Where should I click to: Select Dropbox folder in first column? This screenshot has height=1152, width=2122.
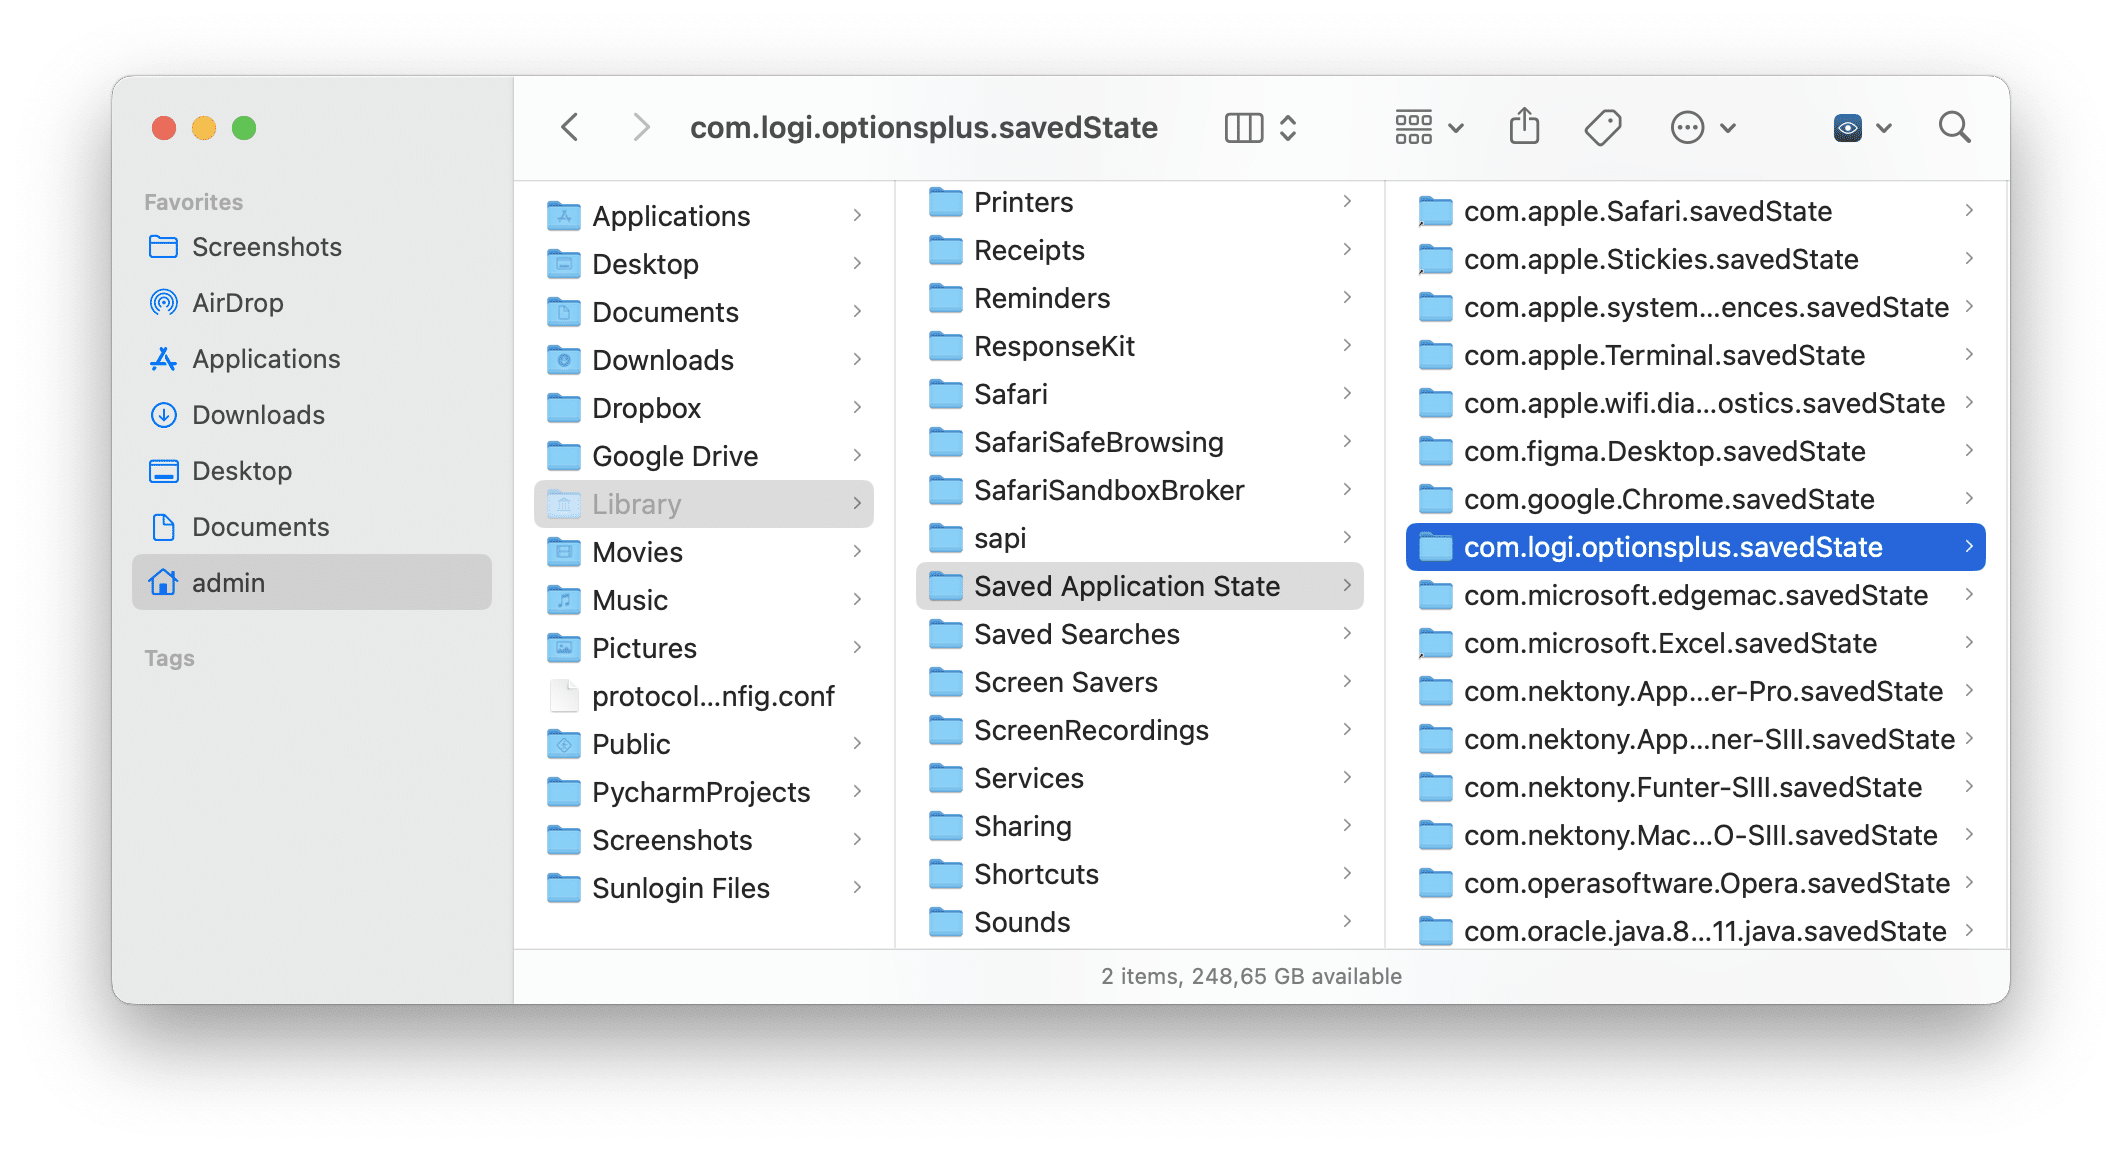pyautogui.click(x=704, y=408)
